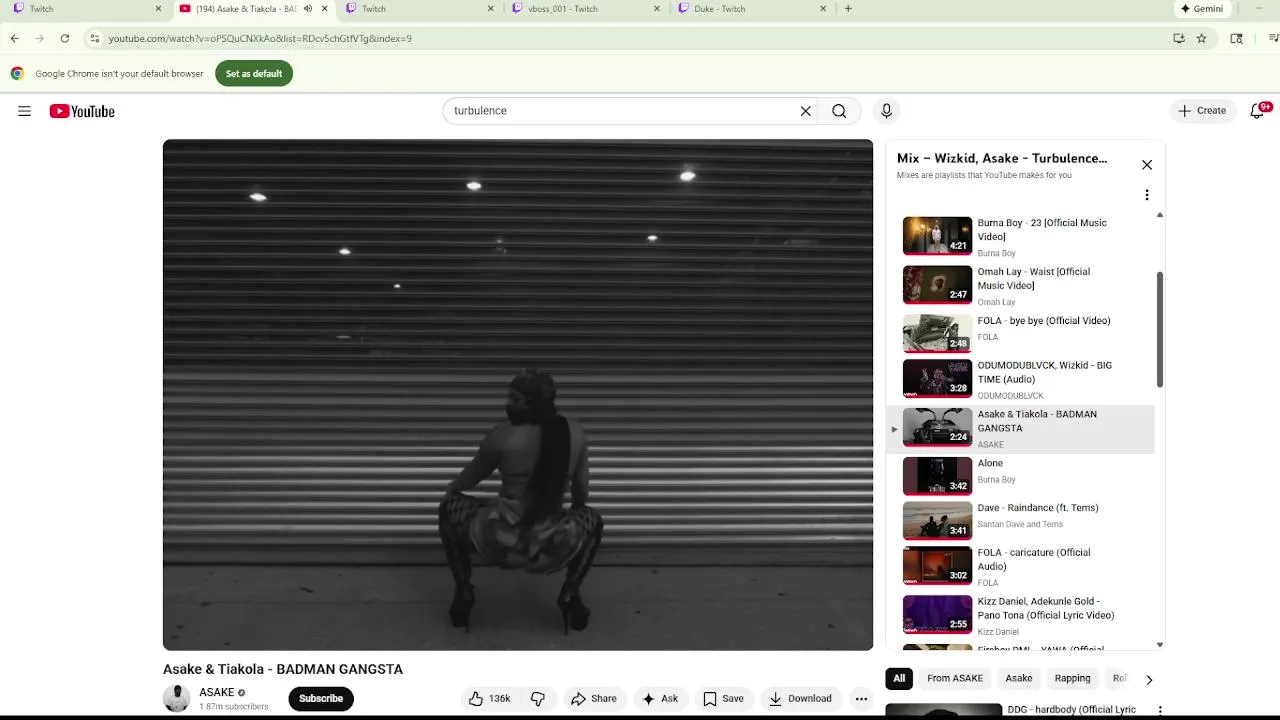1280x720 pixels.
Task: Set Chrome as default browser
Action: point(254,73)
